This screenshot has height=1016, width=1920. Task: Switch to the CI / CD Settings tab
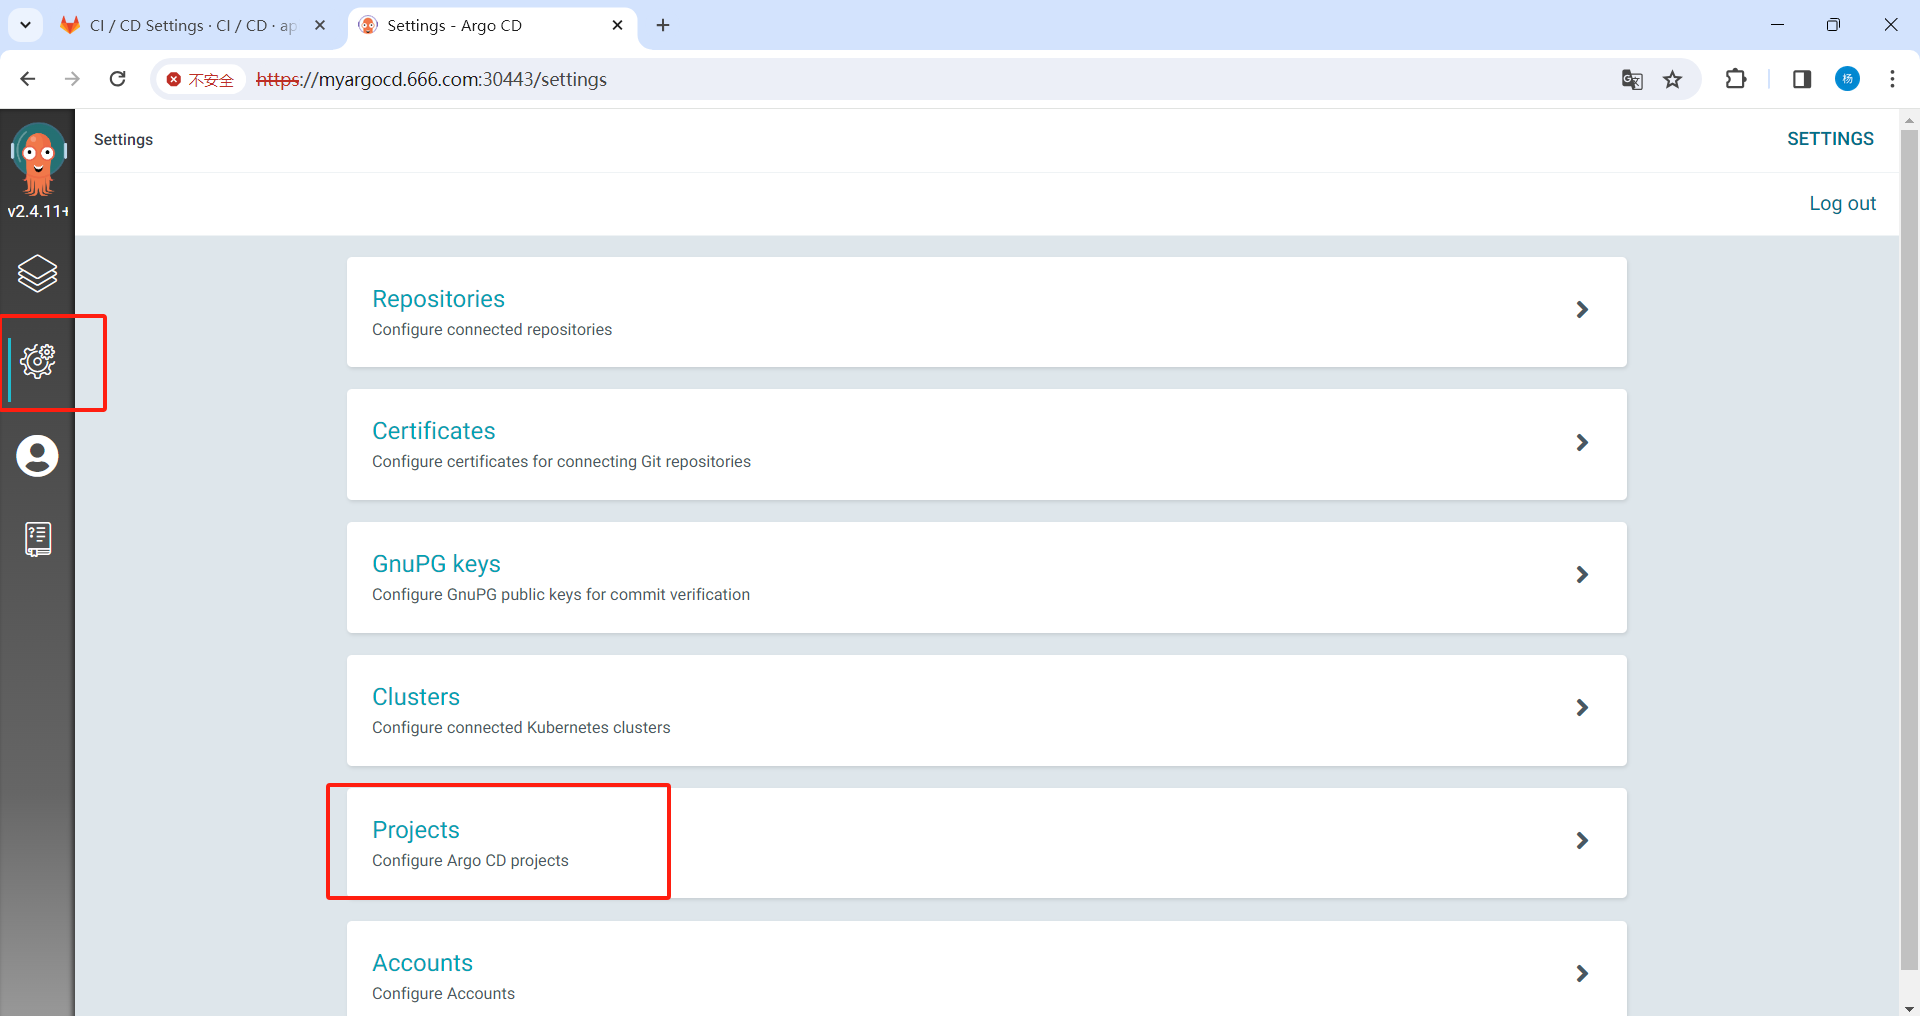(x=180, y=25)
